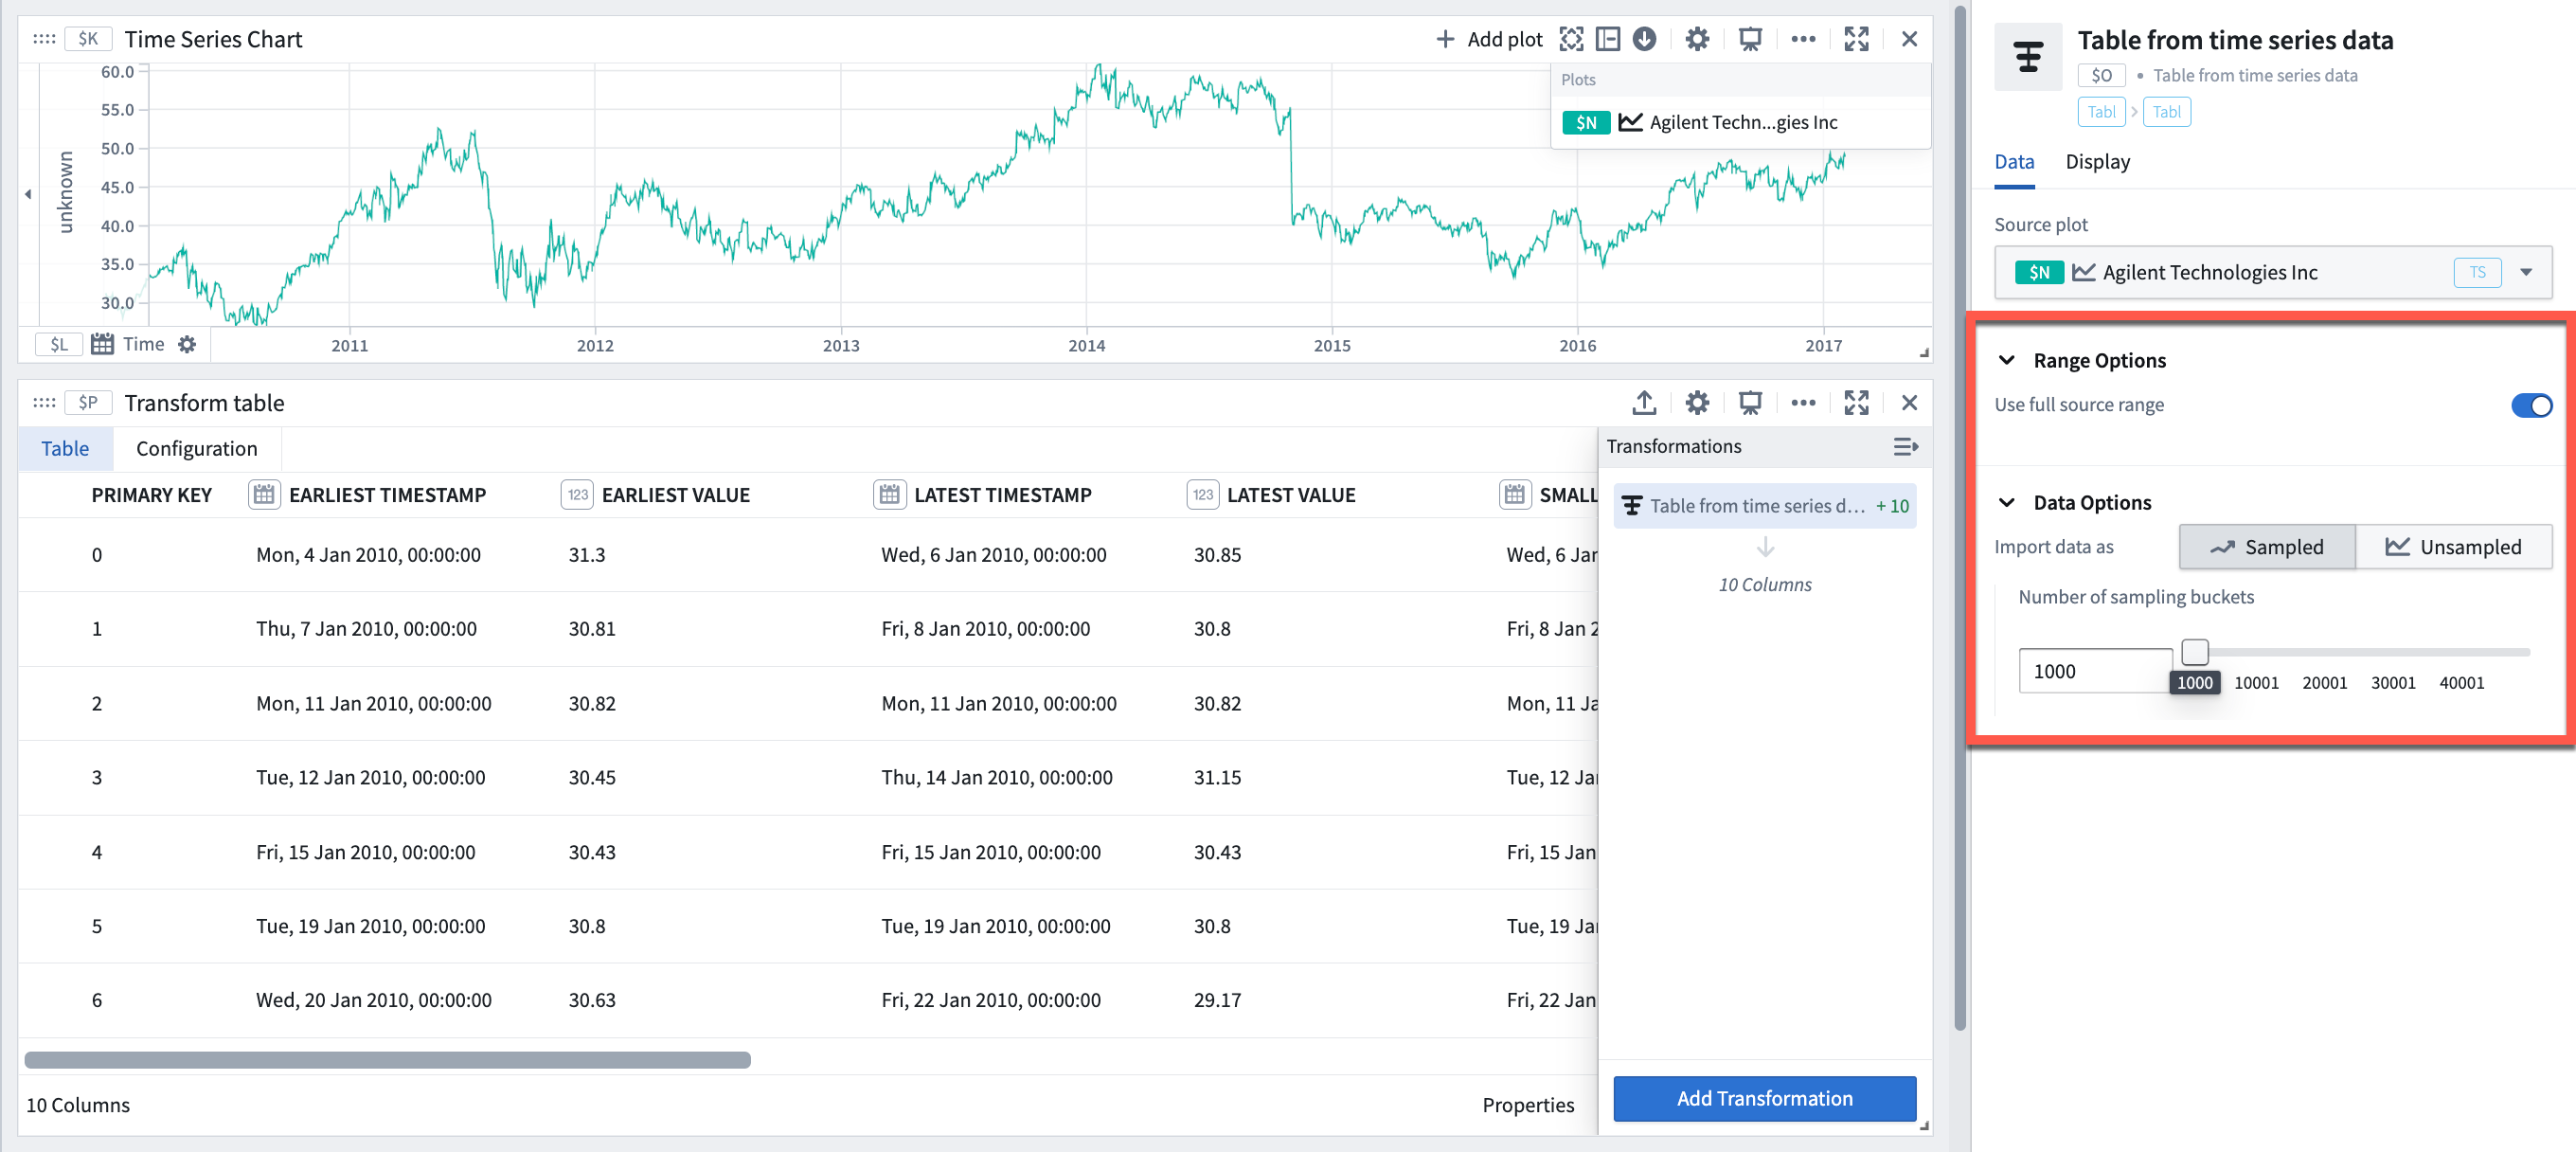Select Unsampled import mode
This screenshot has width=2576, height=1152.
(x=2453, y=547)
